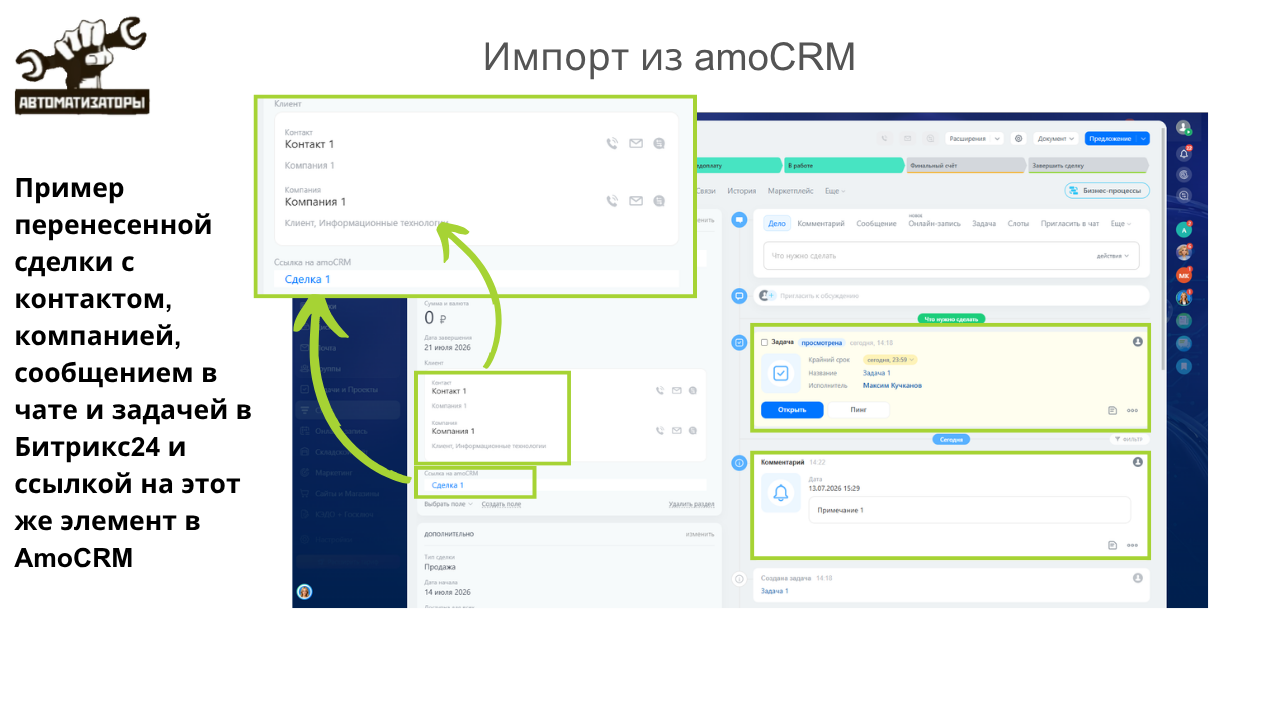Click the Пинг button on the task card
The height and width of the screenshot is (720, 1280).
(859, 410)
